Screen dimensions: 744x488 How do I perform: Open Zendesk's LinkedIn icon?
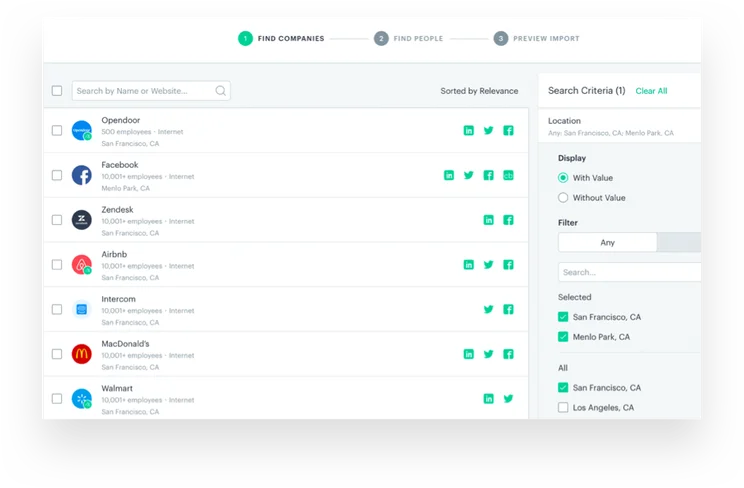[488, 220]
